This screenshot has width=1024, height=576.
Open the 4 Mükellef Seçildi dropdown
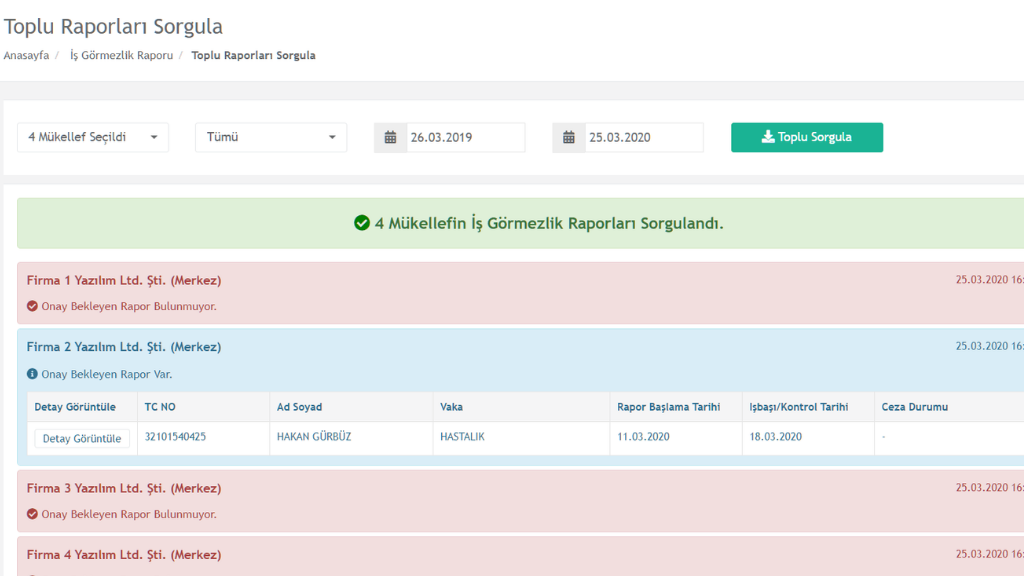(93, 138)
